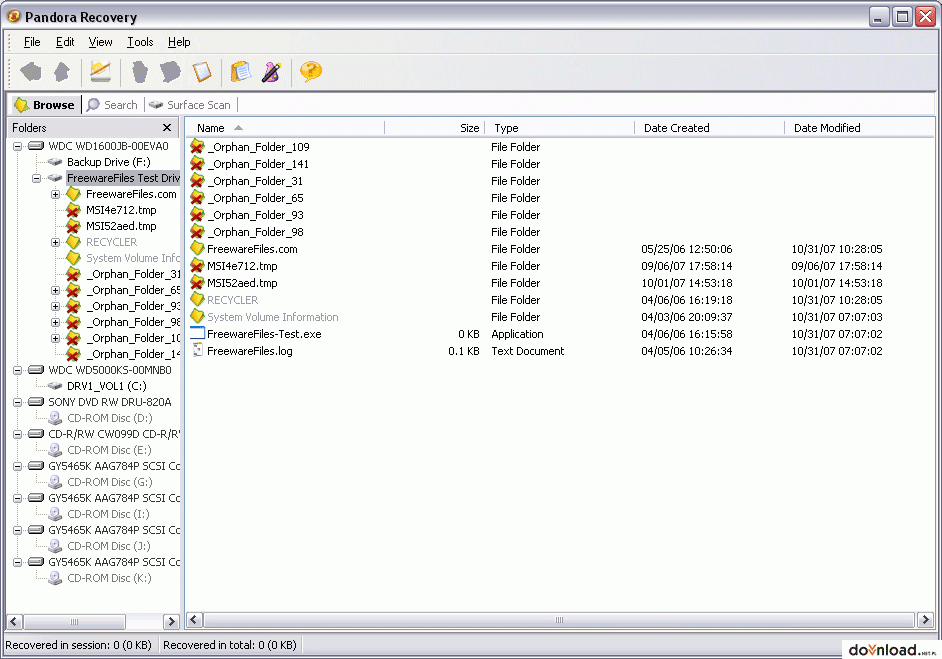Switch to the Search tab
Screen dimensions: 942x659
(x=112, y=105)
